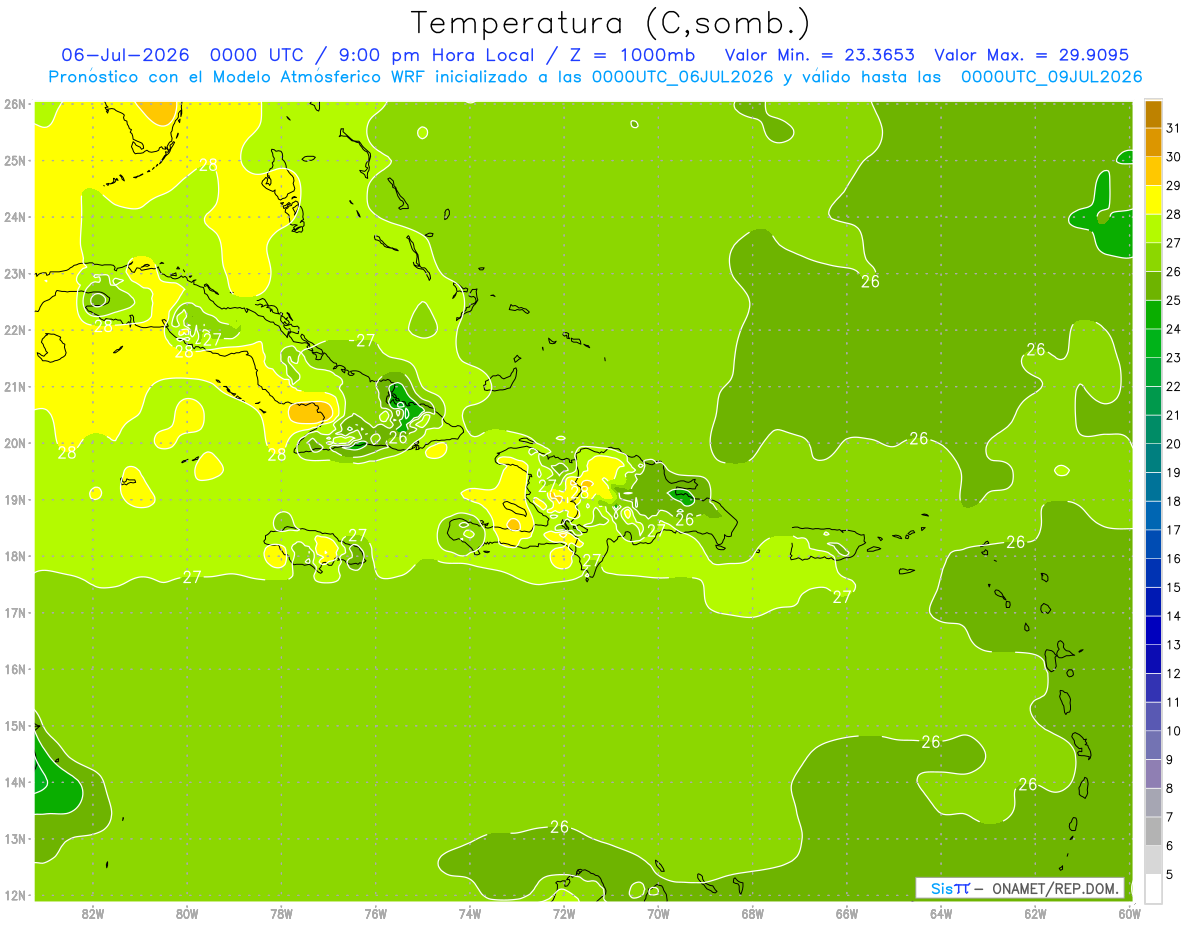
Task: Click the "64W" longitude axis label
Action: click(x=941, y=913)
